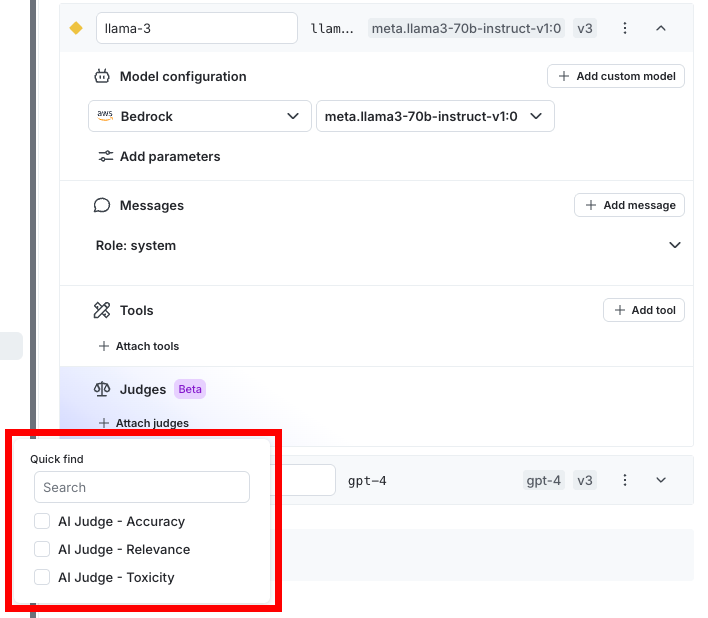Click Attach tools
Image resolution: width=708 pixels, height=618 pixels.
(x=139, y=346)
